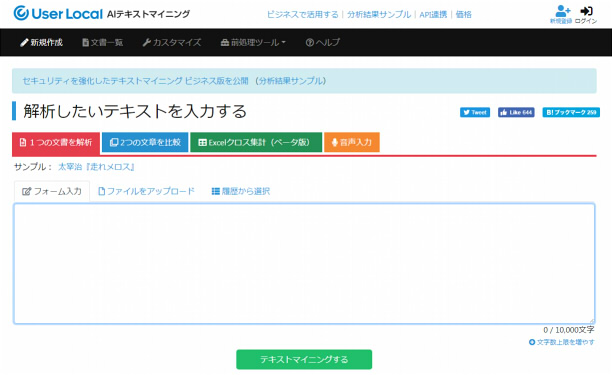Switch to 履歴から選択 tab
Image resolution: width=612 pixels, height=375 pixels.
click(241, 191)
